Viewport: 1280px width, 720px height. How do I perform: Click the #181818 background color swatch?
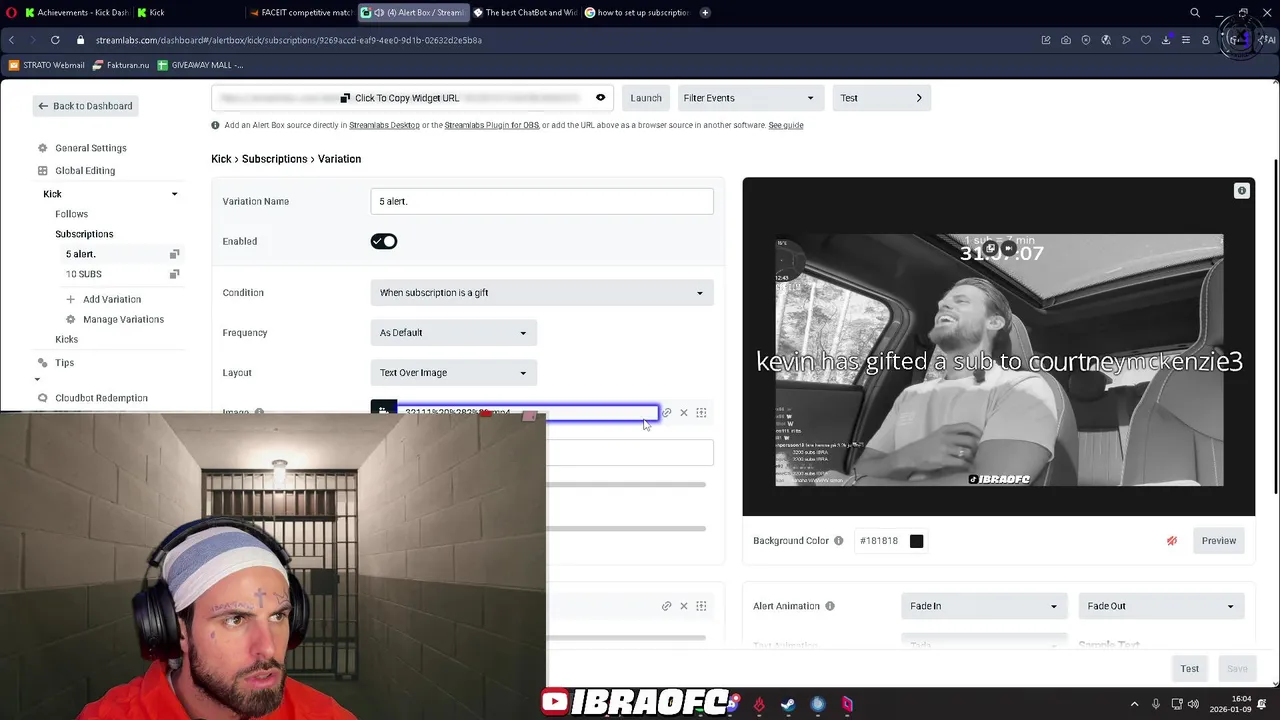(x=916, y=541)
